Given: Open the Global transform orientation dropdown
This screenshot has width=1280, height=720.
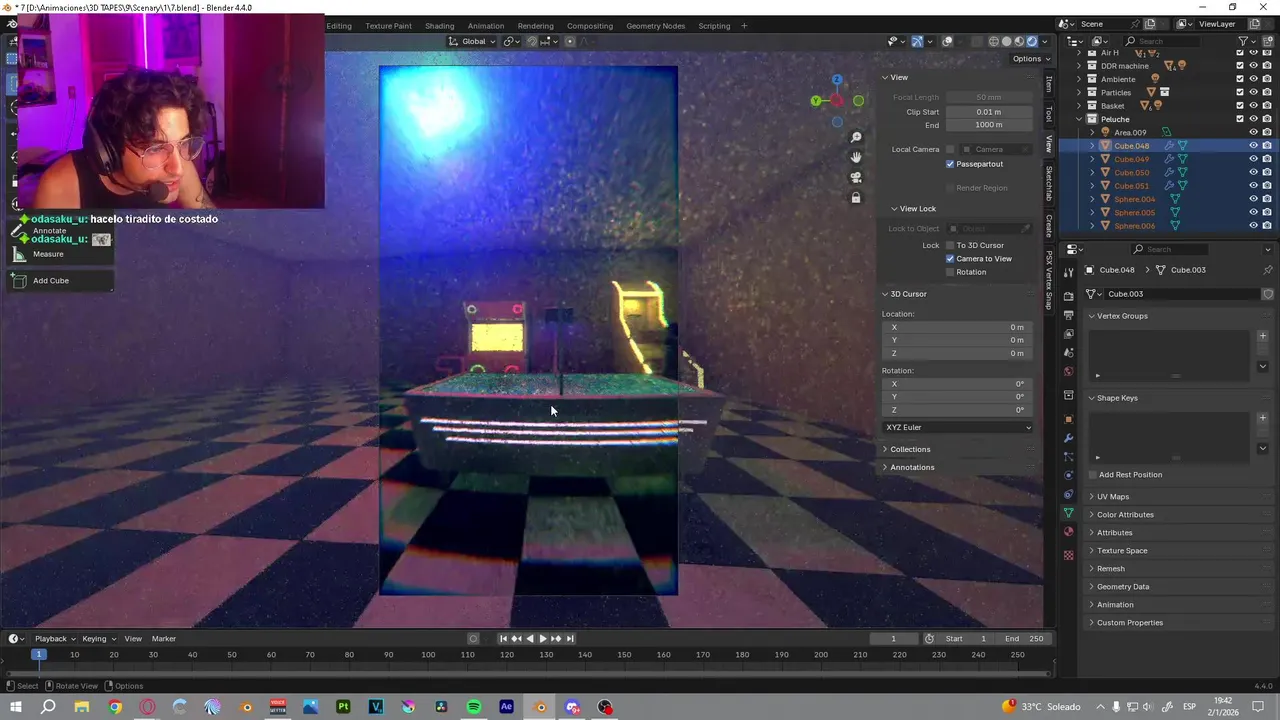Looking at the screenshot, I should [472, 41].
